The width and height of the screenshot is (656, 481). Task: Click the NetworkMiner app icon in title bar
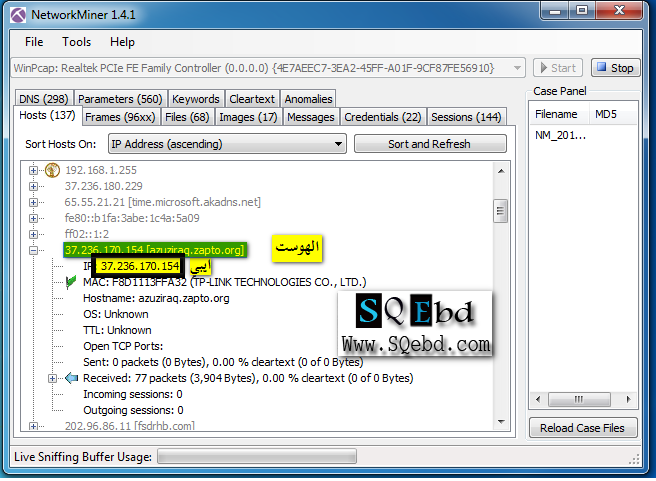[x=19, y=15]
